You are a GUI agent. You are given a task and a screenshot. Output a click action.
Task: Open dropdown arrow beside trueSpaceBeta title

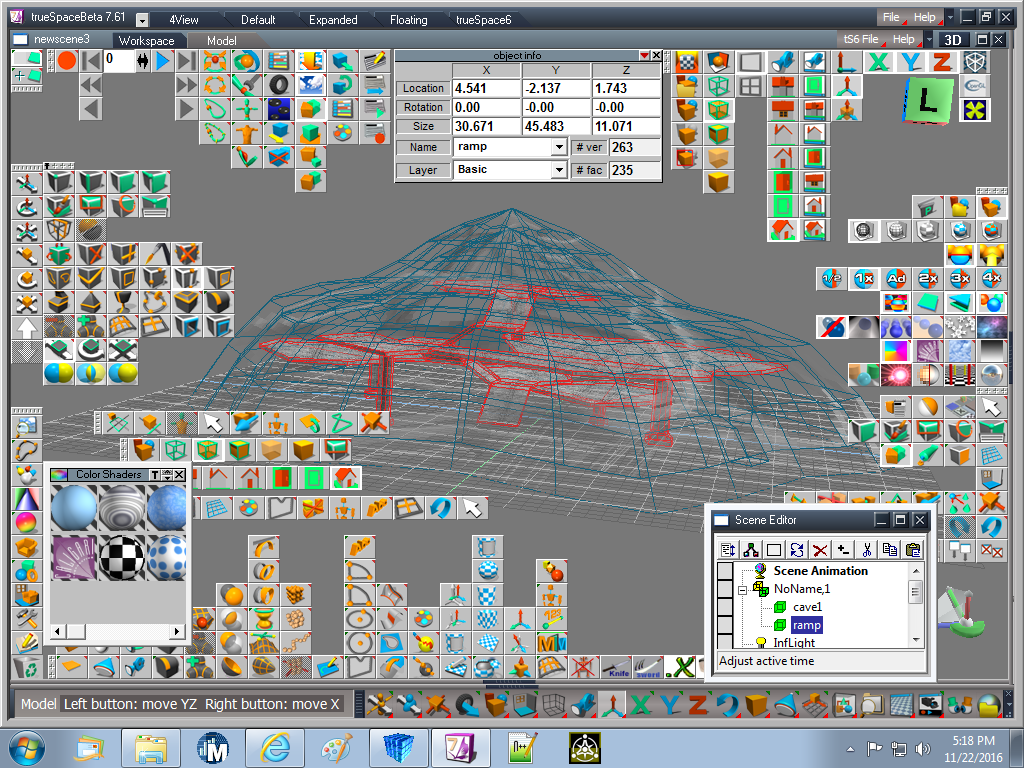tap(142, 20)
